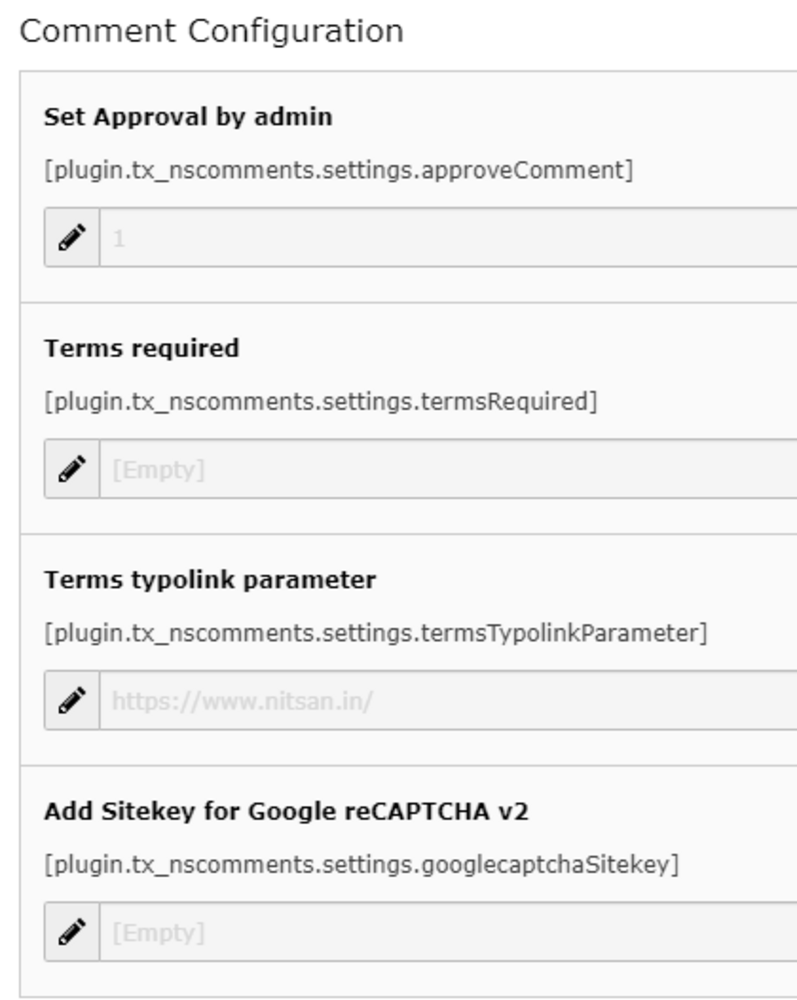Click the "Terms typolink parameter" label
Viewport: 797px width, 1000px height.
click(210, 580)
